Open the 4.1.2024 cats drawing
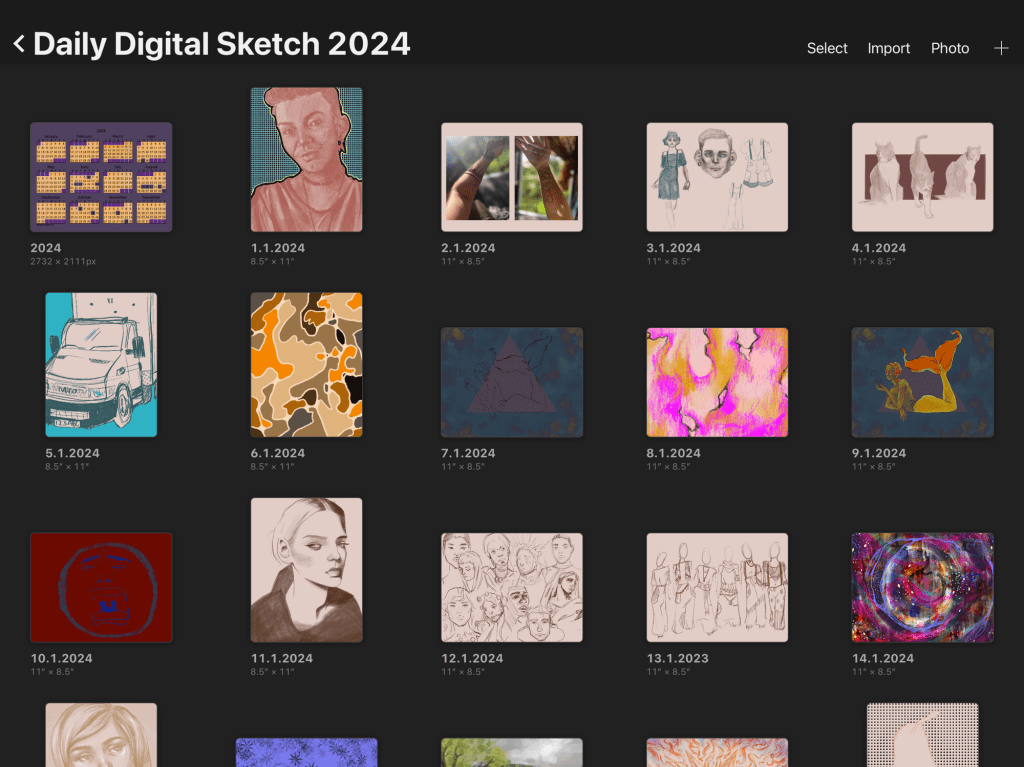 tap(922, 177)
